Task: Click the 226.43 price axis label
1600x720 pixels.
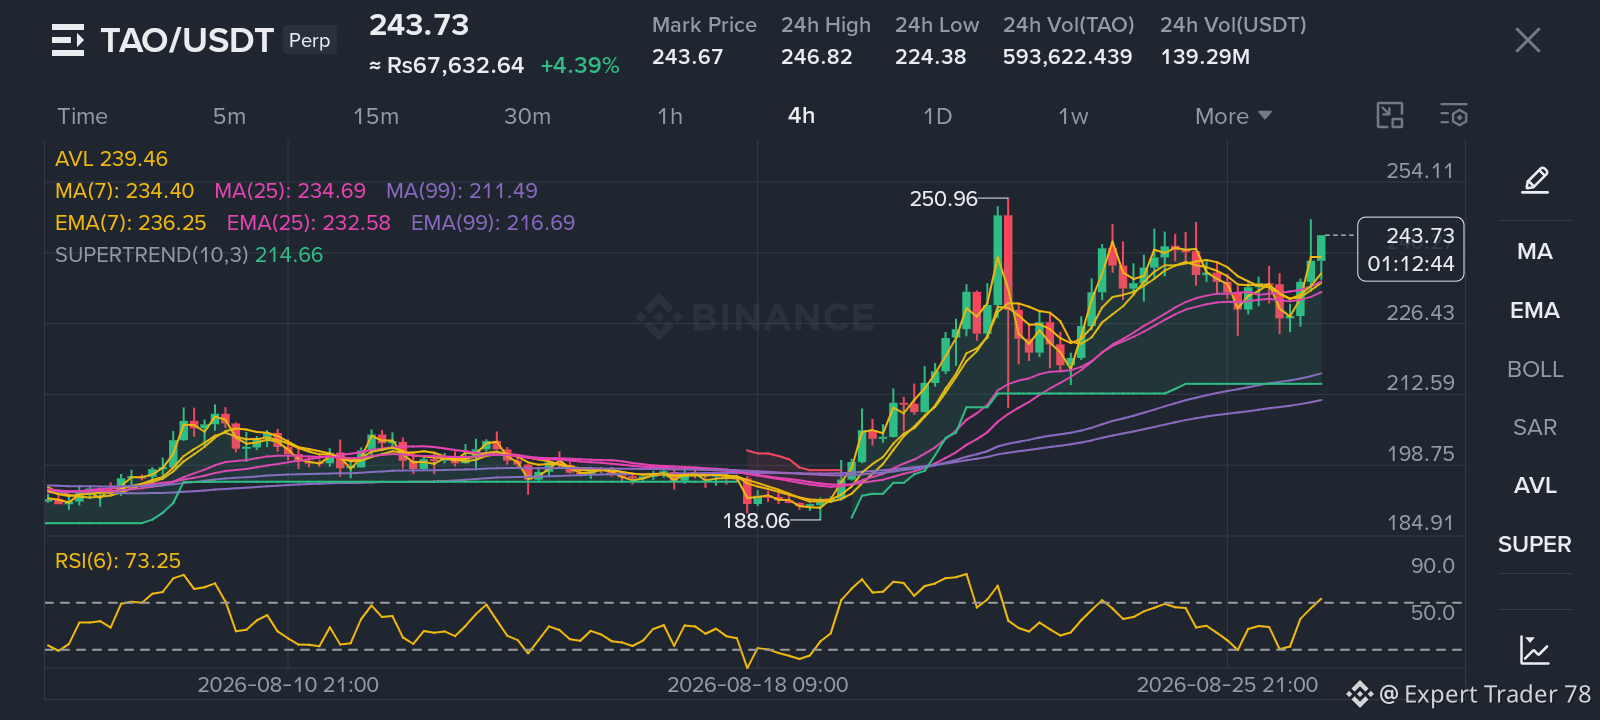Action: pyautogui.click(x=1420, y=313)
